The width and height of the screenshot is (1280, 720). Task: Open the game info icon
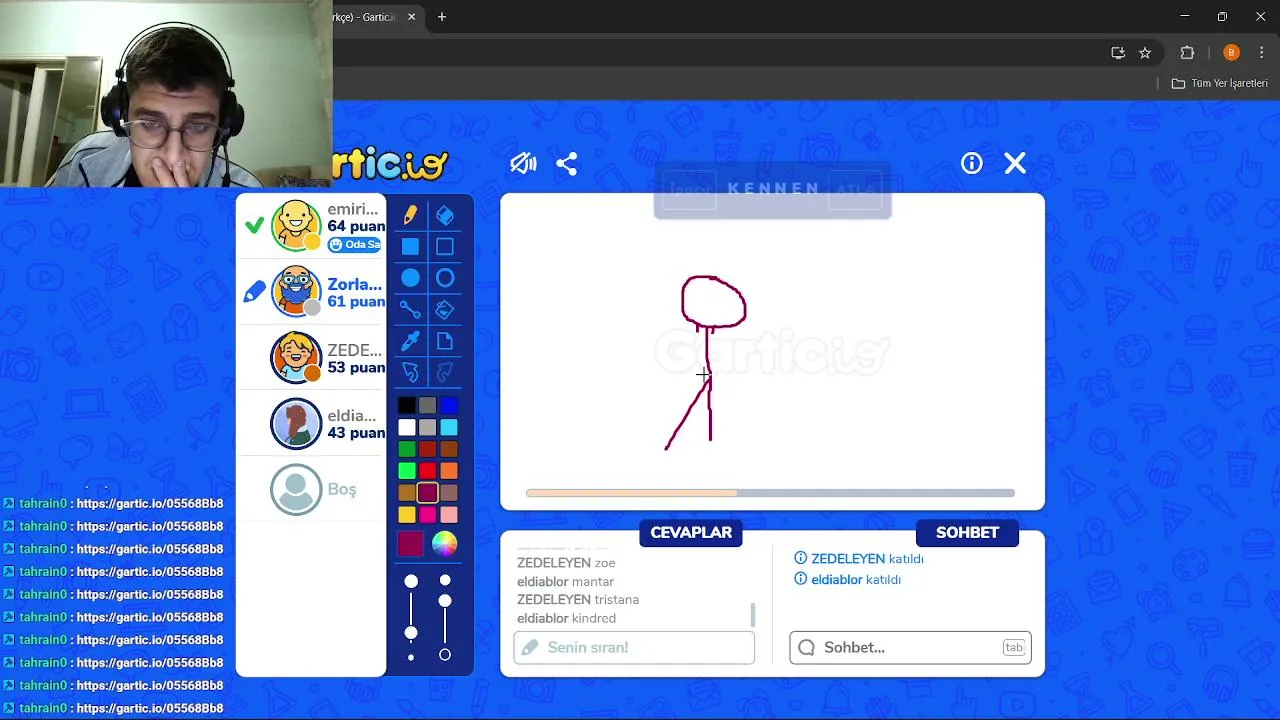(972, 163)
